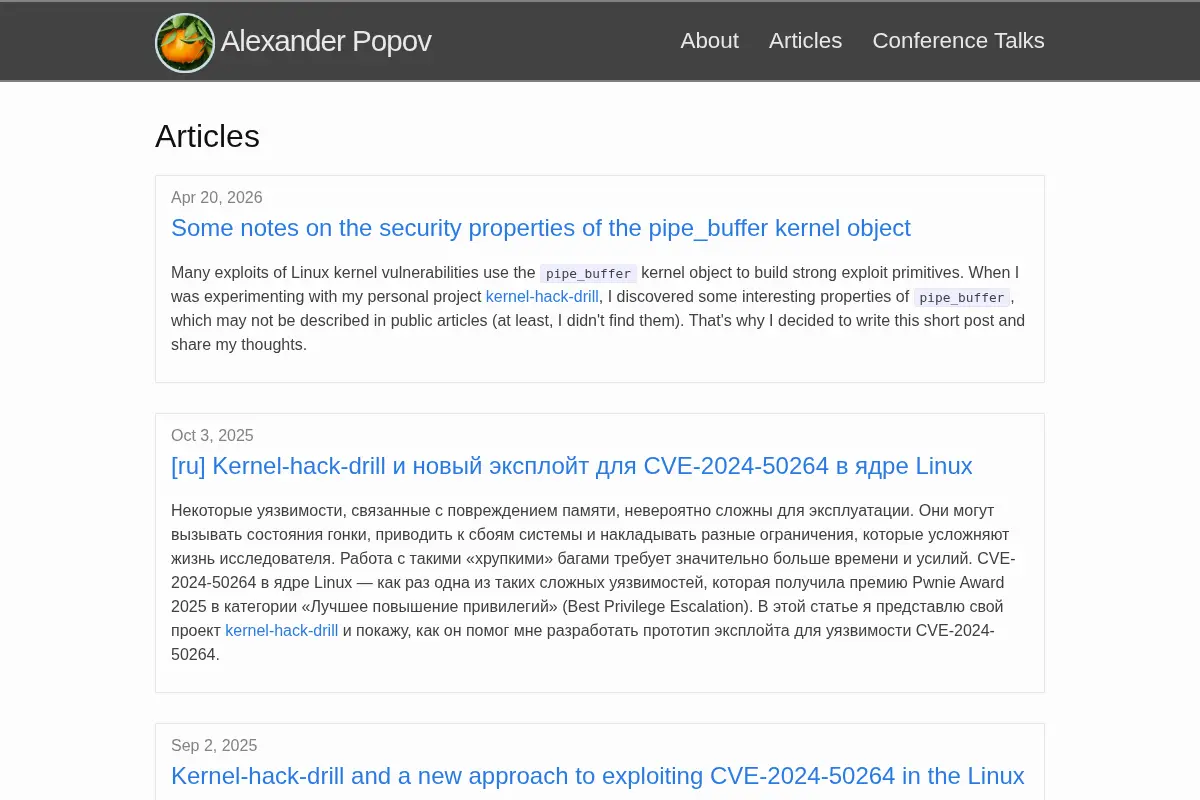
Task: Click the Sep 2, 2025 date text
Action: 214,746
